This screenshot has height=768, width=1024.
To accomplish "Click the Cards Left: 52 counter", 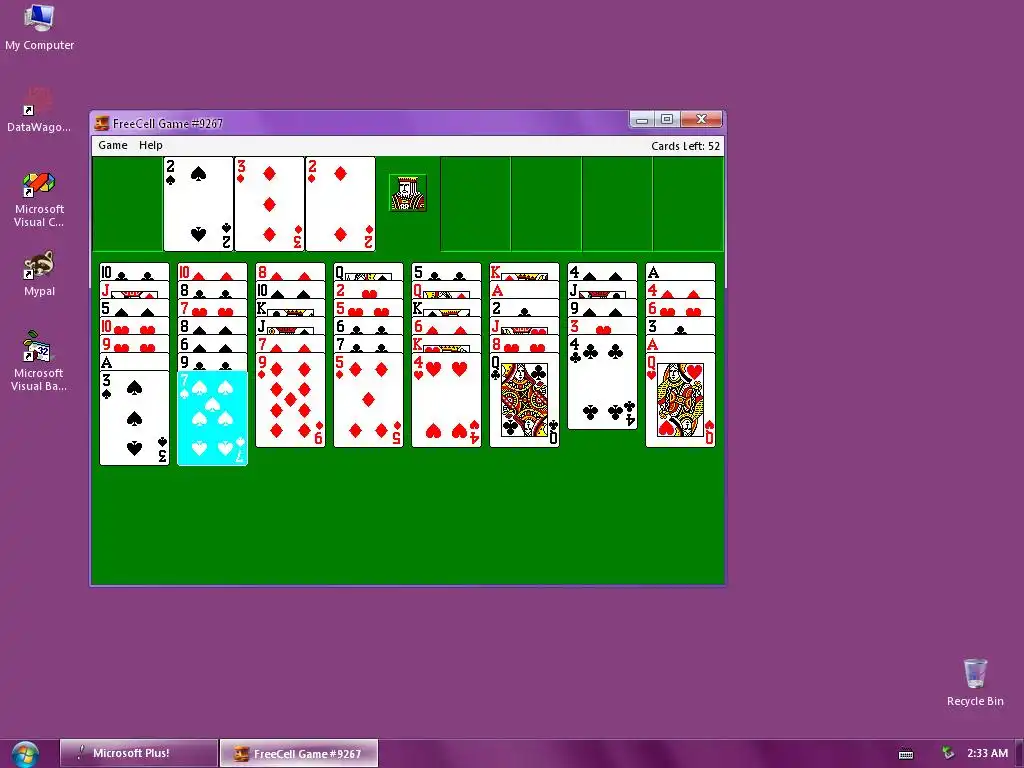I will click(685, 146).
